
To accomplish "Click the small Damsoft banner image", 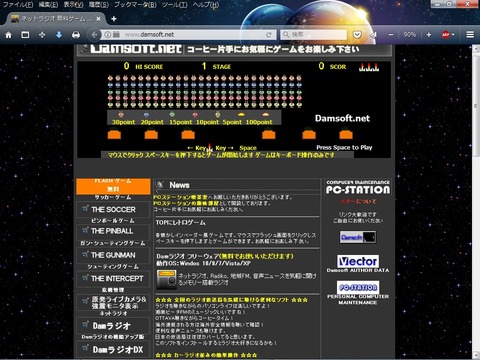I will tap(358, 237).
